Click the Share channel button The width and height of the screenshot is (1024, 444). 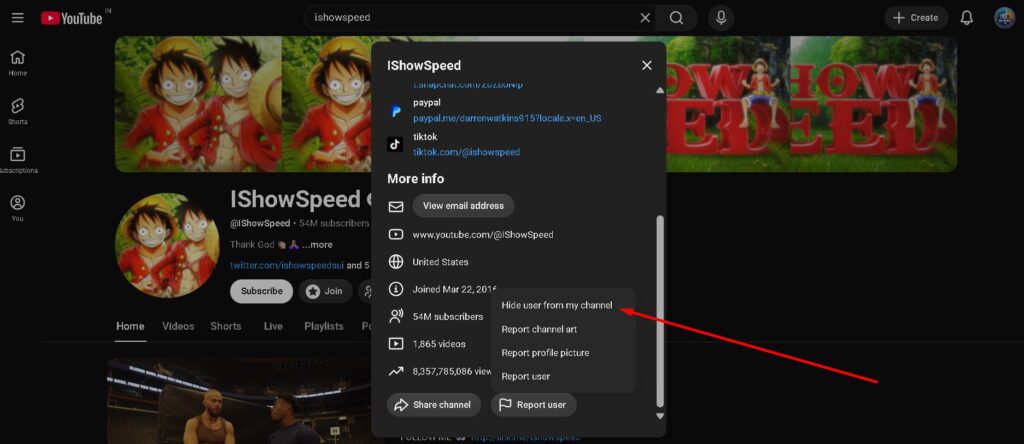pos(434,405)
